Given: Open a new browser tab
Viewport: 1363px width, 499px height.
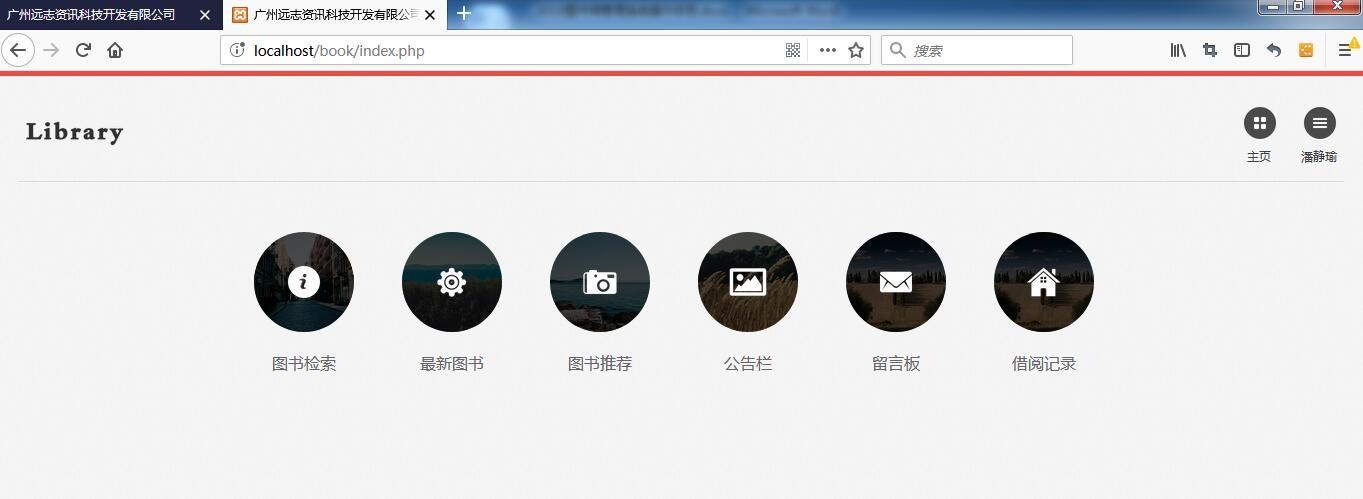Looking at the screenshot, I should point(464,14).
